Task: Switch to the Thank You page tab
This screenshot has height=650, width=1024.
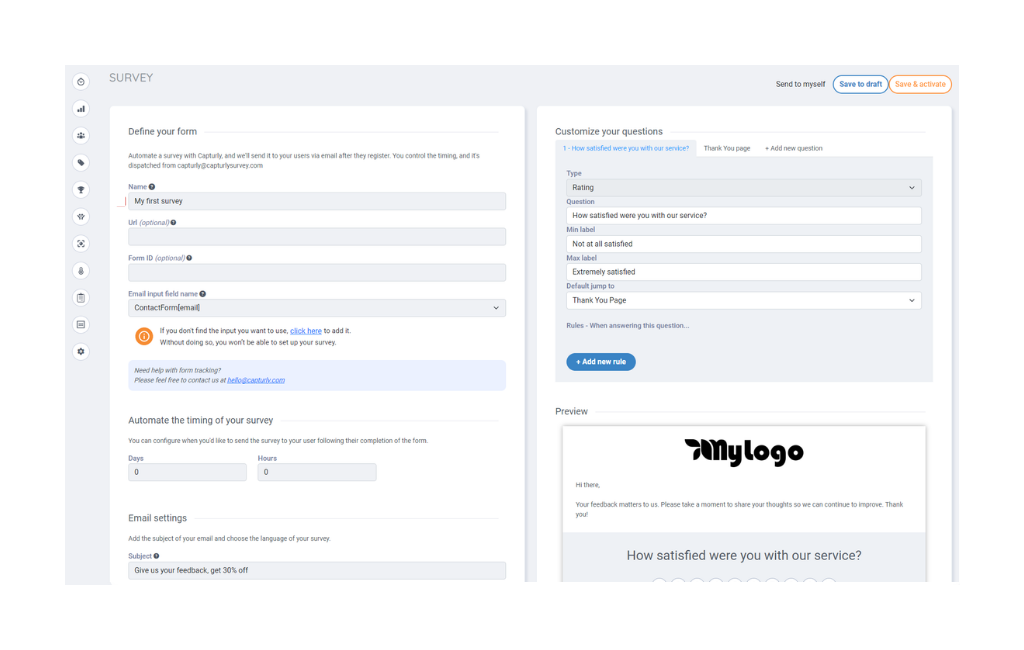Action: [727, 148]
